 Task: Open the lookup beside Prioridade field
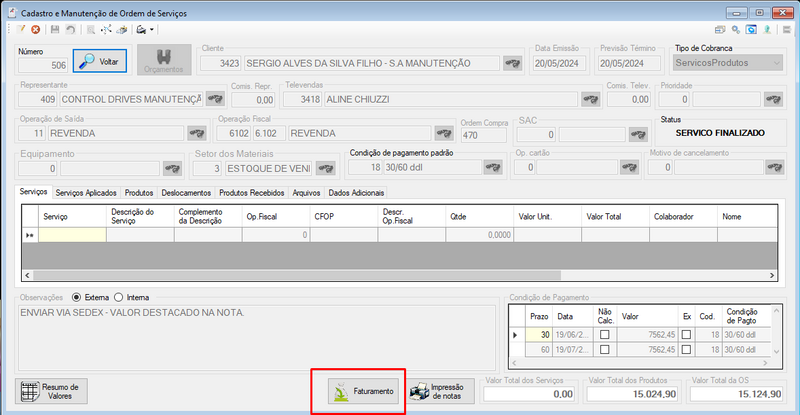773,99
